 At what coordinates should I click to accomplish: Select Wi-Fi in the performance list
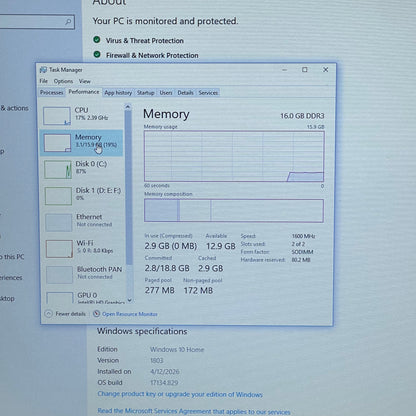point(82,248)
